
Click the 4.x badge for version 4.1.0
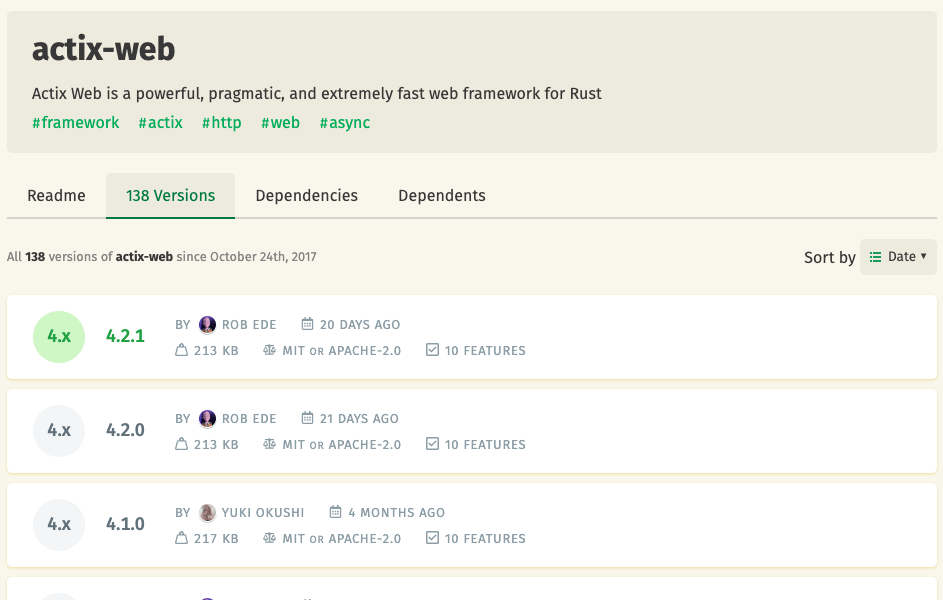[59, 525]
